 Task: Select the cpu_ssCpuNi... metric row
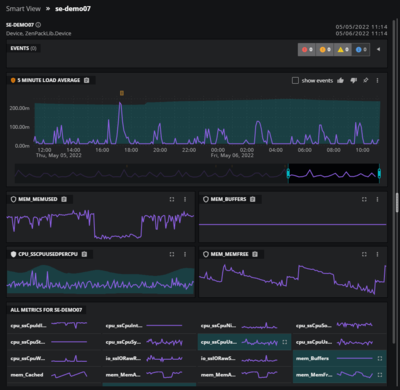(x=244, y=325)
